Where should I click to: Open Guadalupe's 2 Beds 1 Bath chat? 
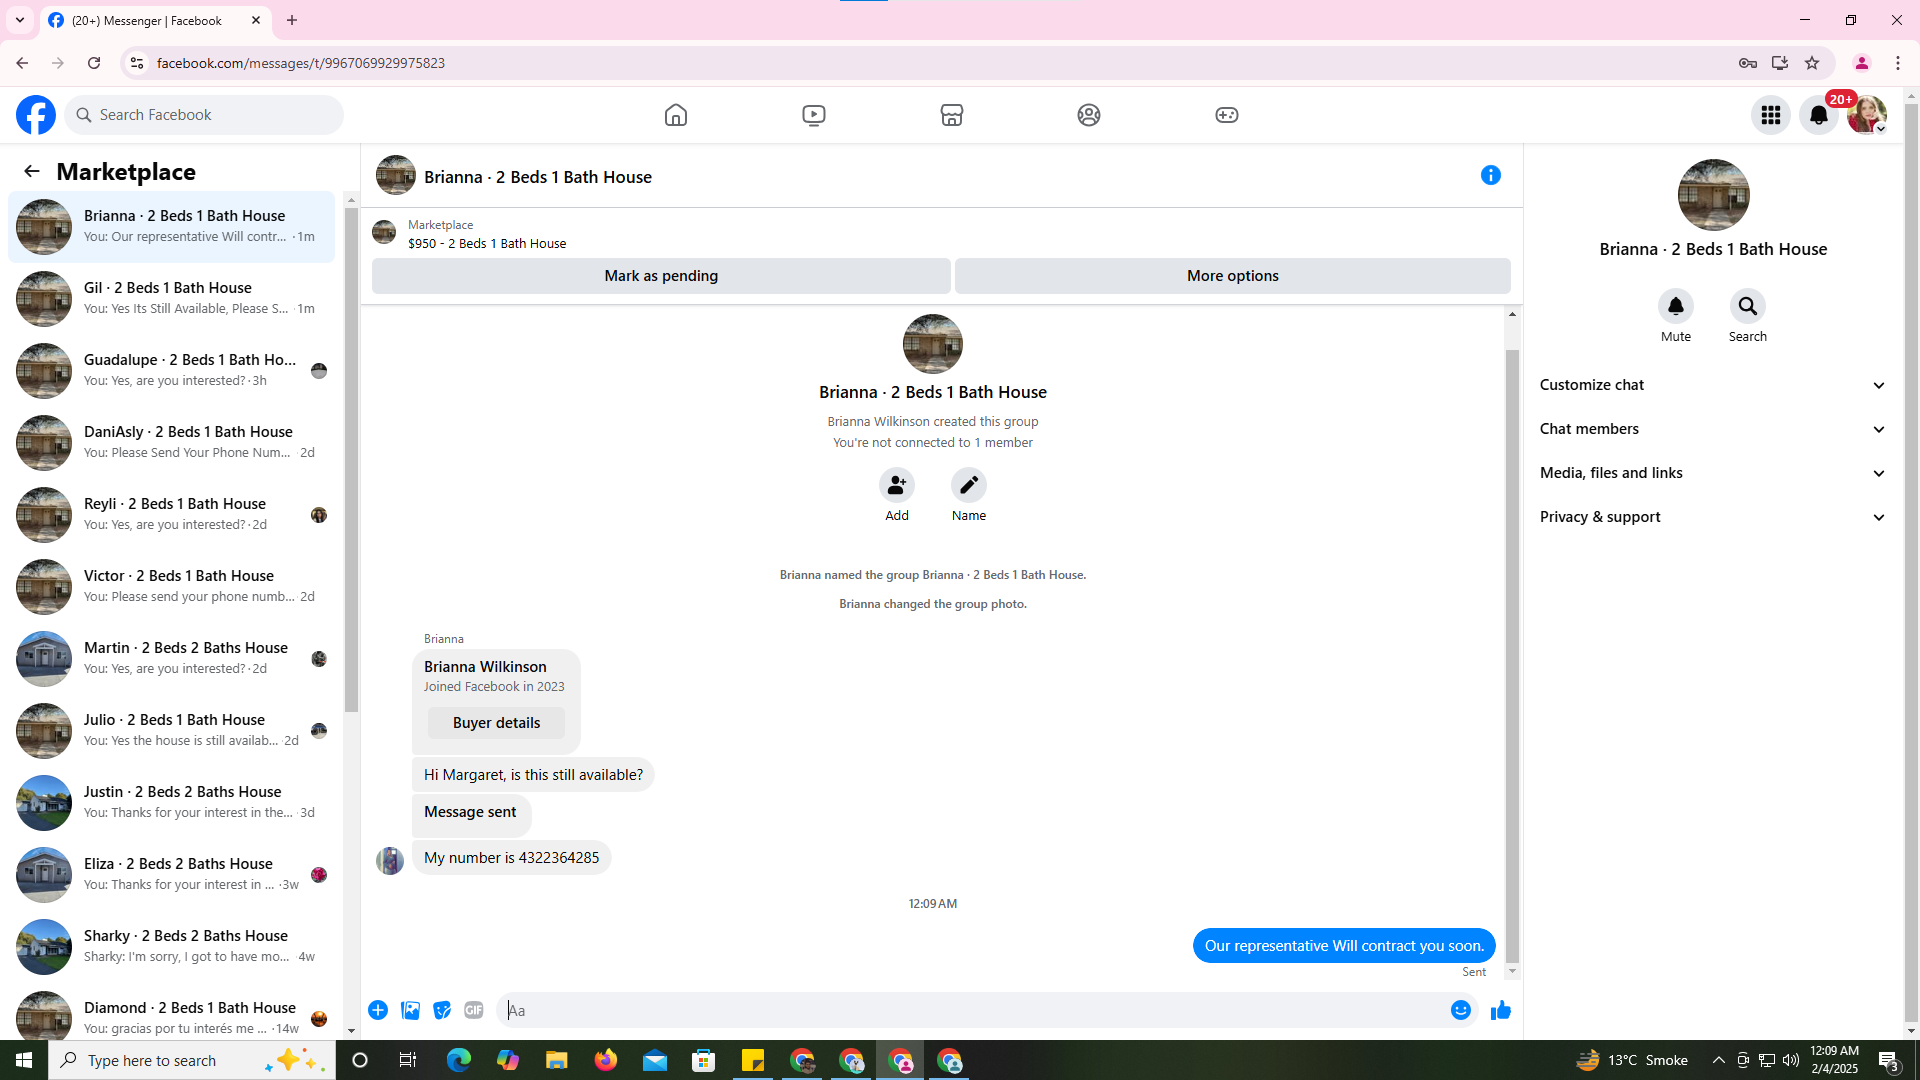[x=172, y=370]
